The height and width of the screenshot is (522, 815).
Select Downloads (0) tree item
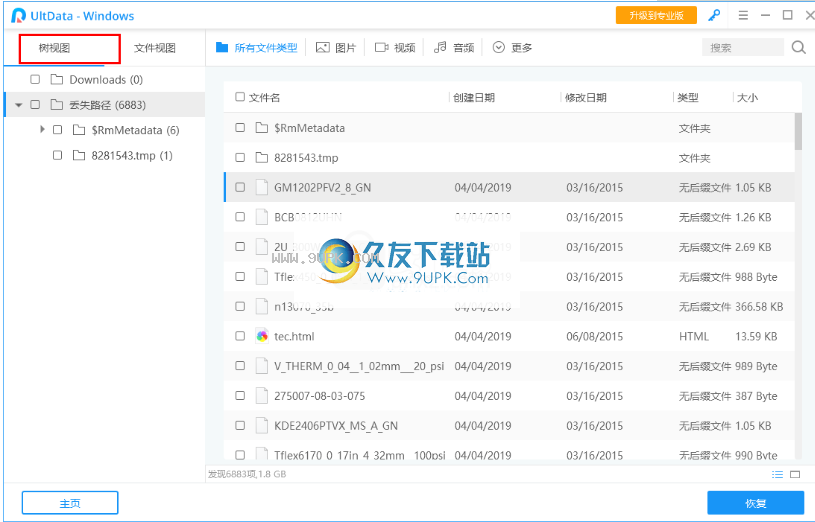coord(106,80)
